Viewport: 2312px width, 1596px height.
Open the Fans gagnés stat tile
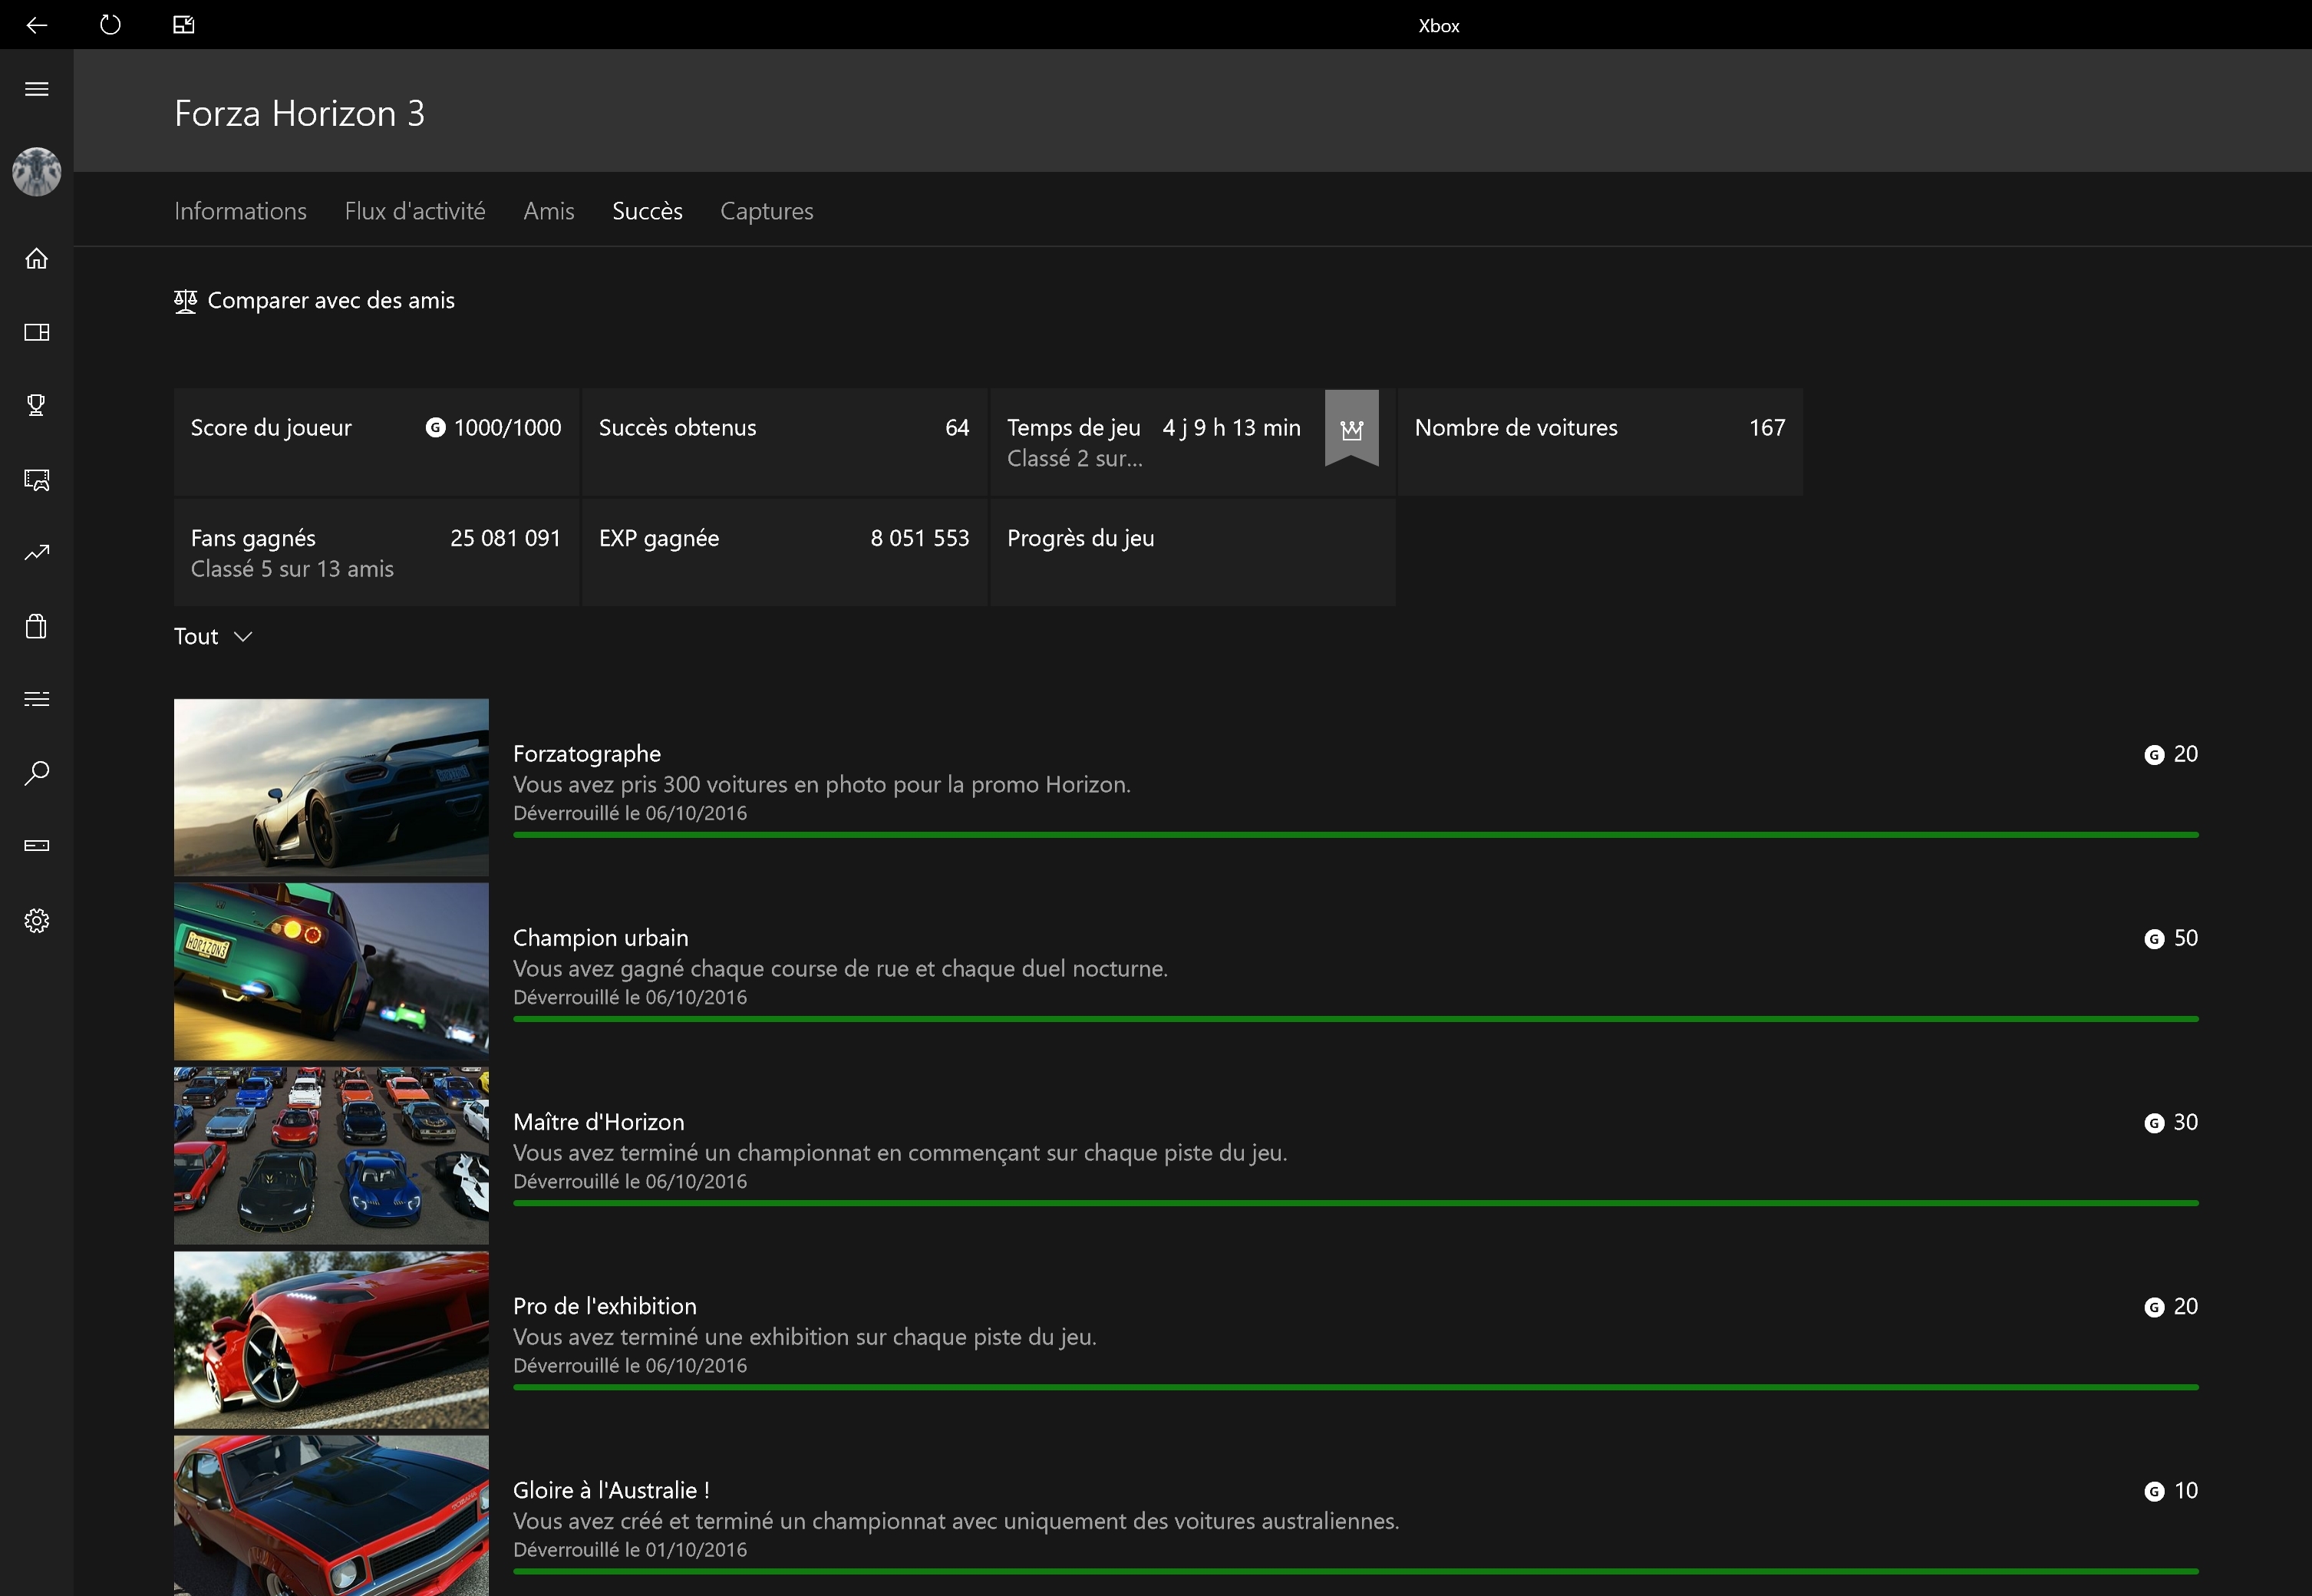pos(376,552)
